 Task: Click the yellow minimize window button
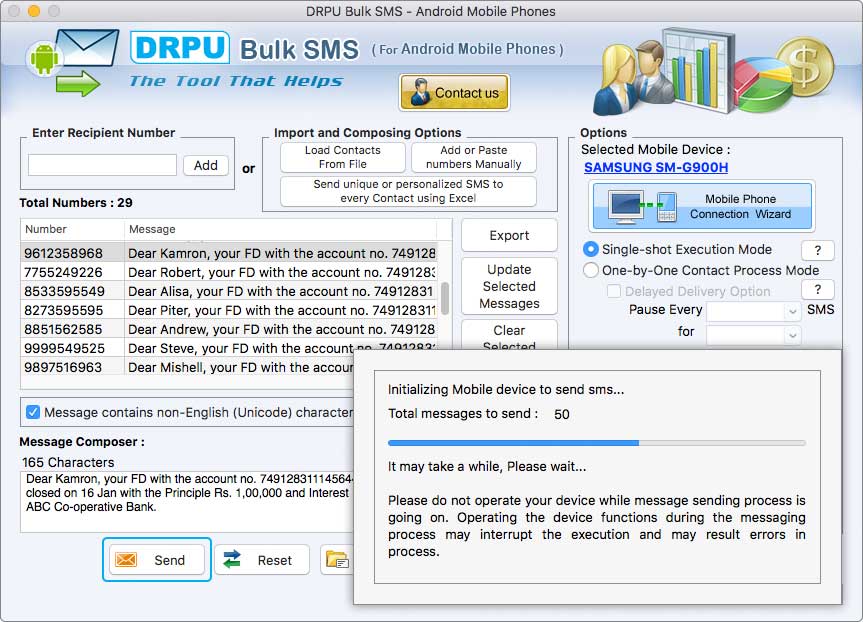34,10
